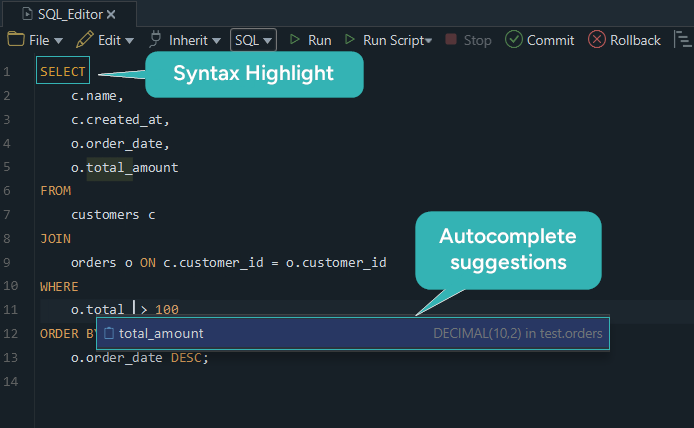This screenshot has height=428, width=694.
Task: Click o.total_amount on line 5
Action: click(124, 168)
